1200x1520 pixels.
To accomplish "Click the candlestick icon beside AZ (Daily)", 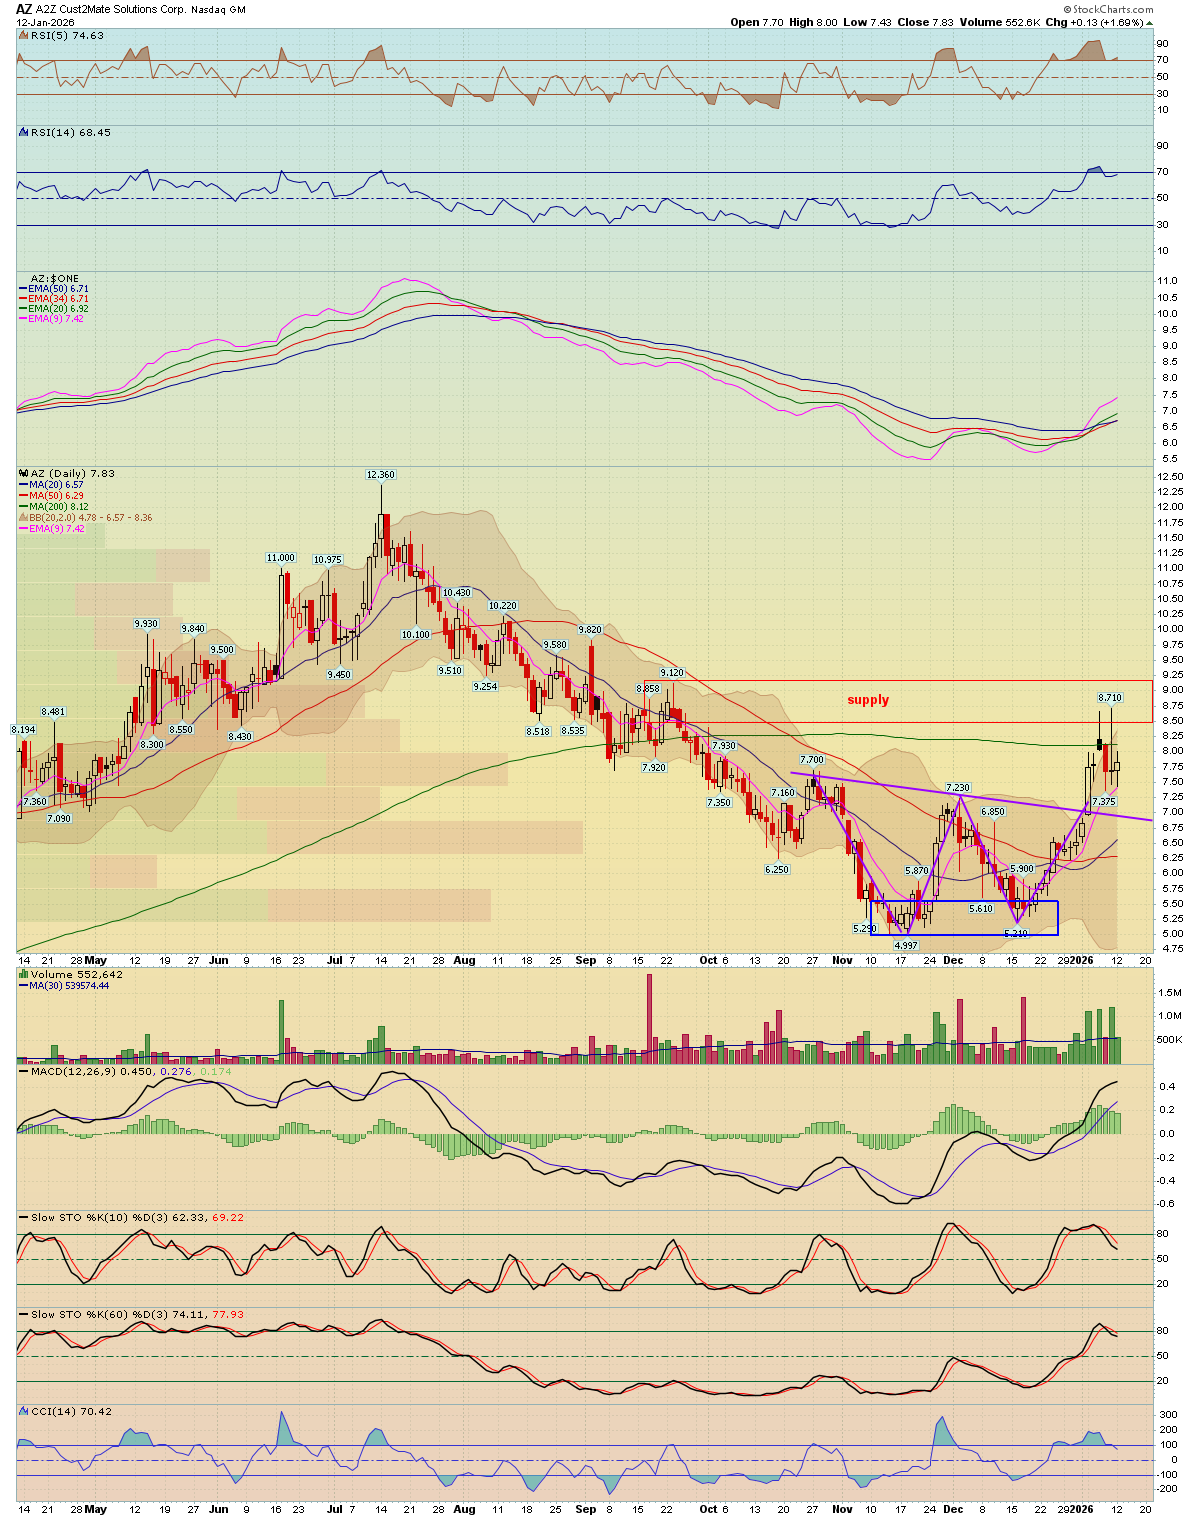I will (23, 474).
